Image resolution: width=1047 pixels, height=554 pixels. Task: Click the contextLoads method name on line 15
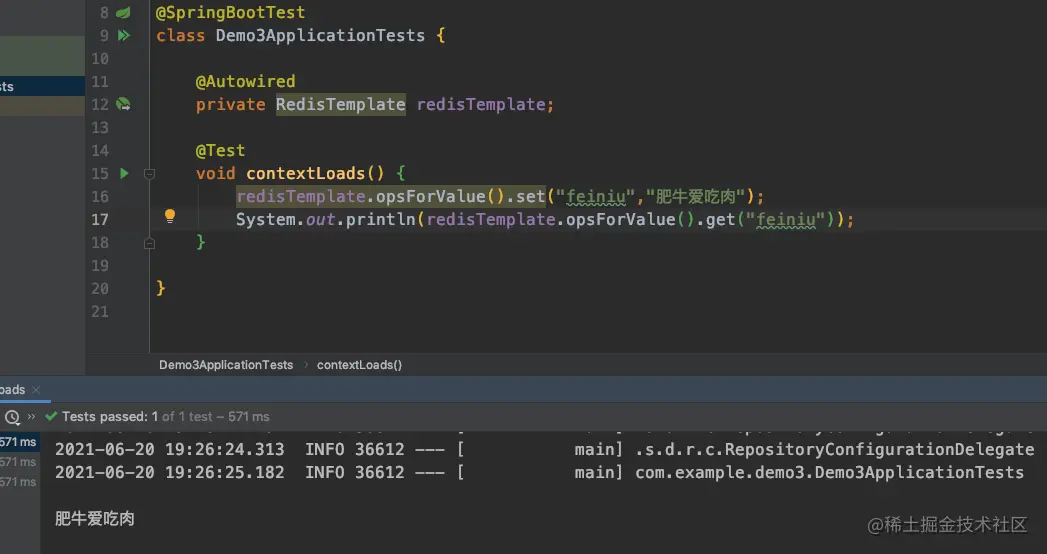click(x=306, y=174)
